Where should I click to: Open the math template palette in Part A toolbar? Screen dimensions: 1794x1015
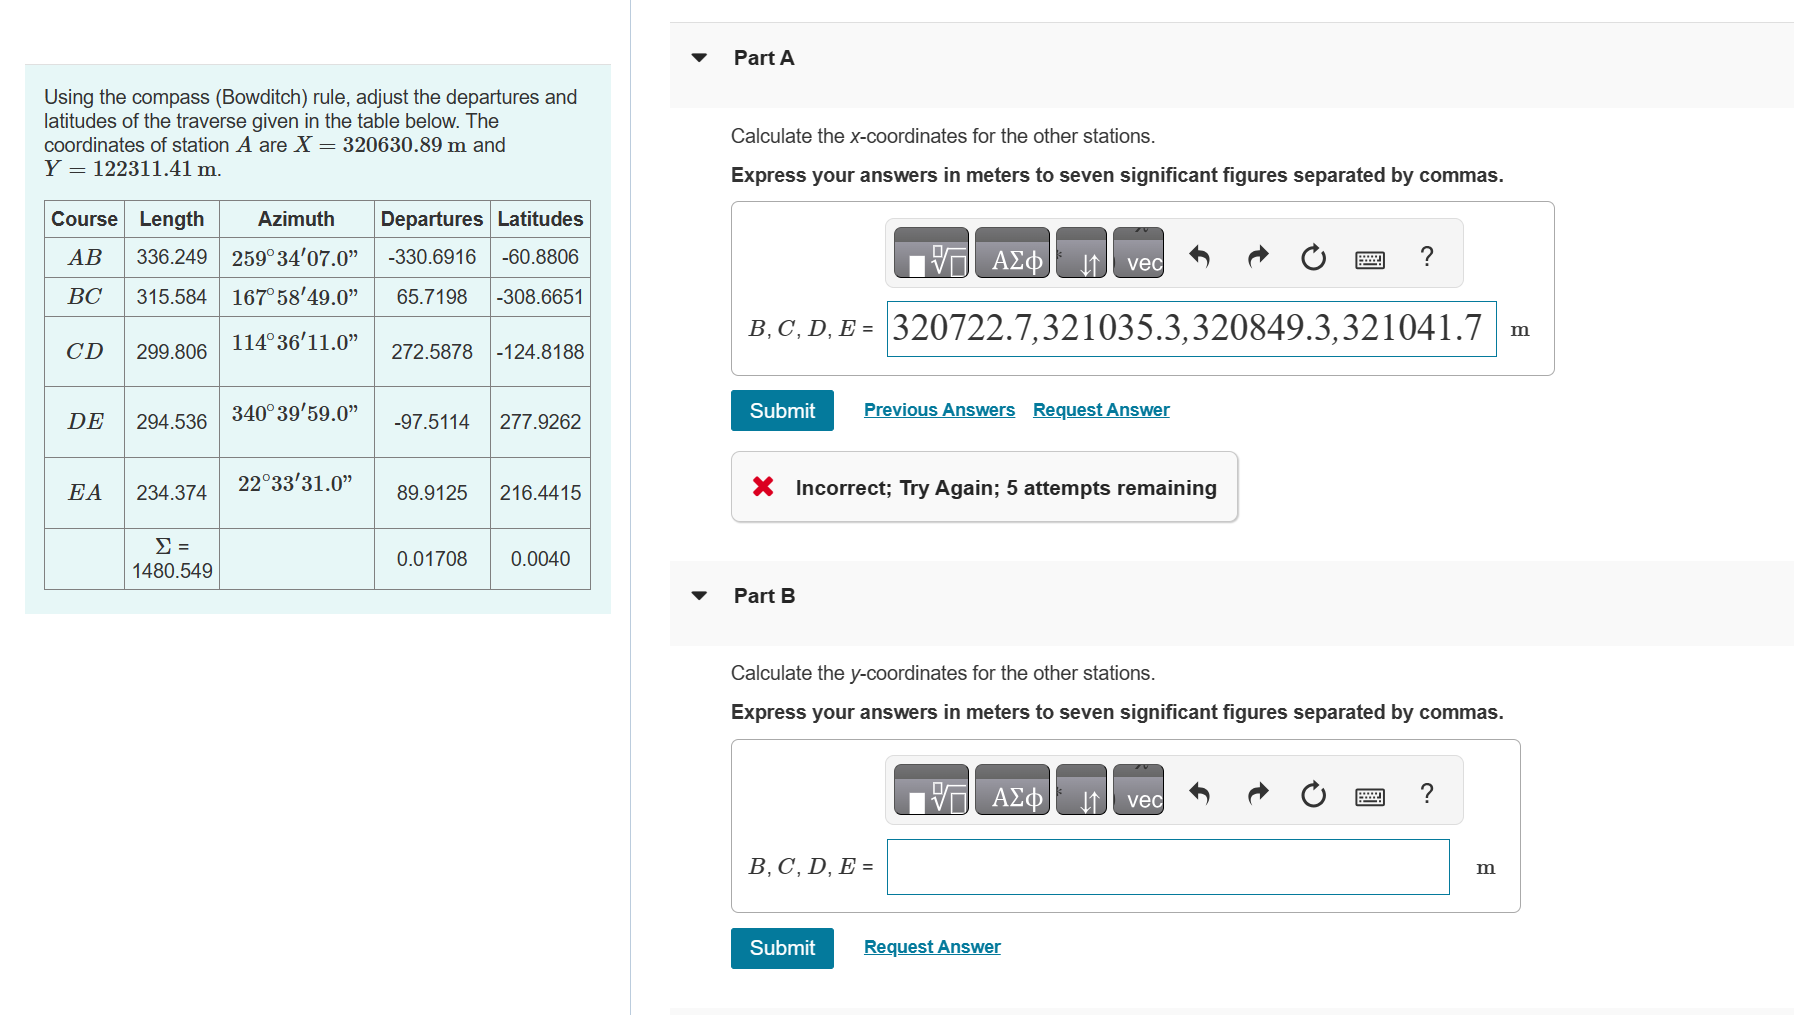pyautogui.click(x=930, y=253)
